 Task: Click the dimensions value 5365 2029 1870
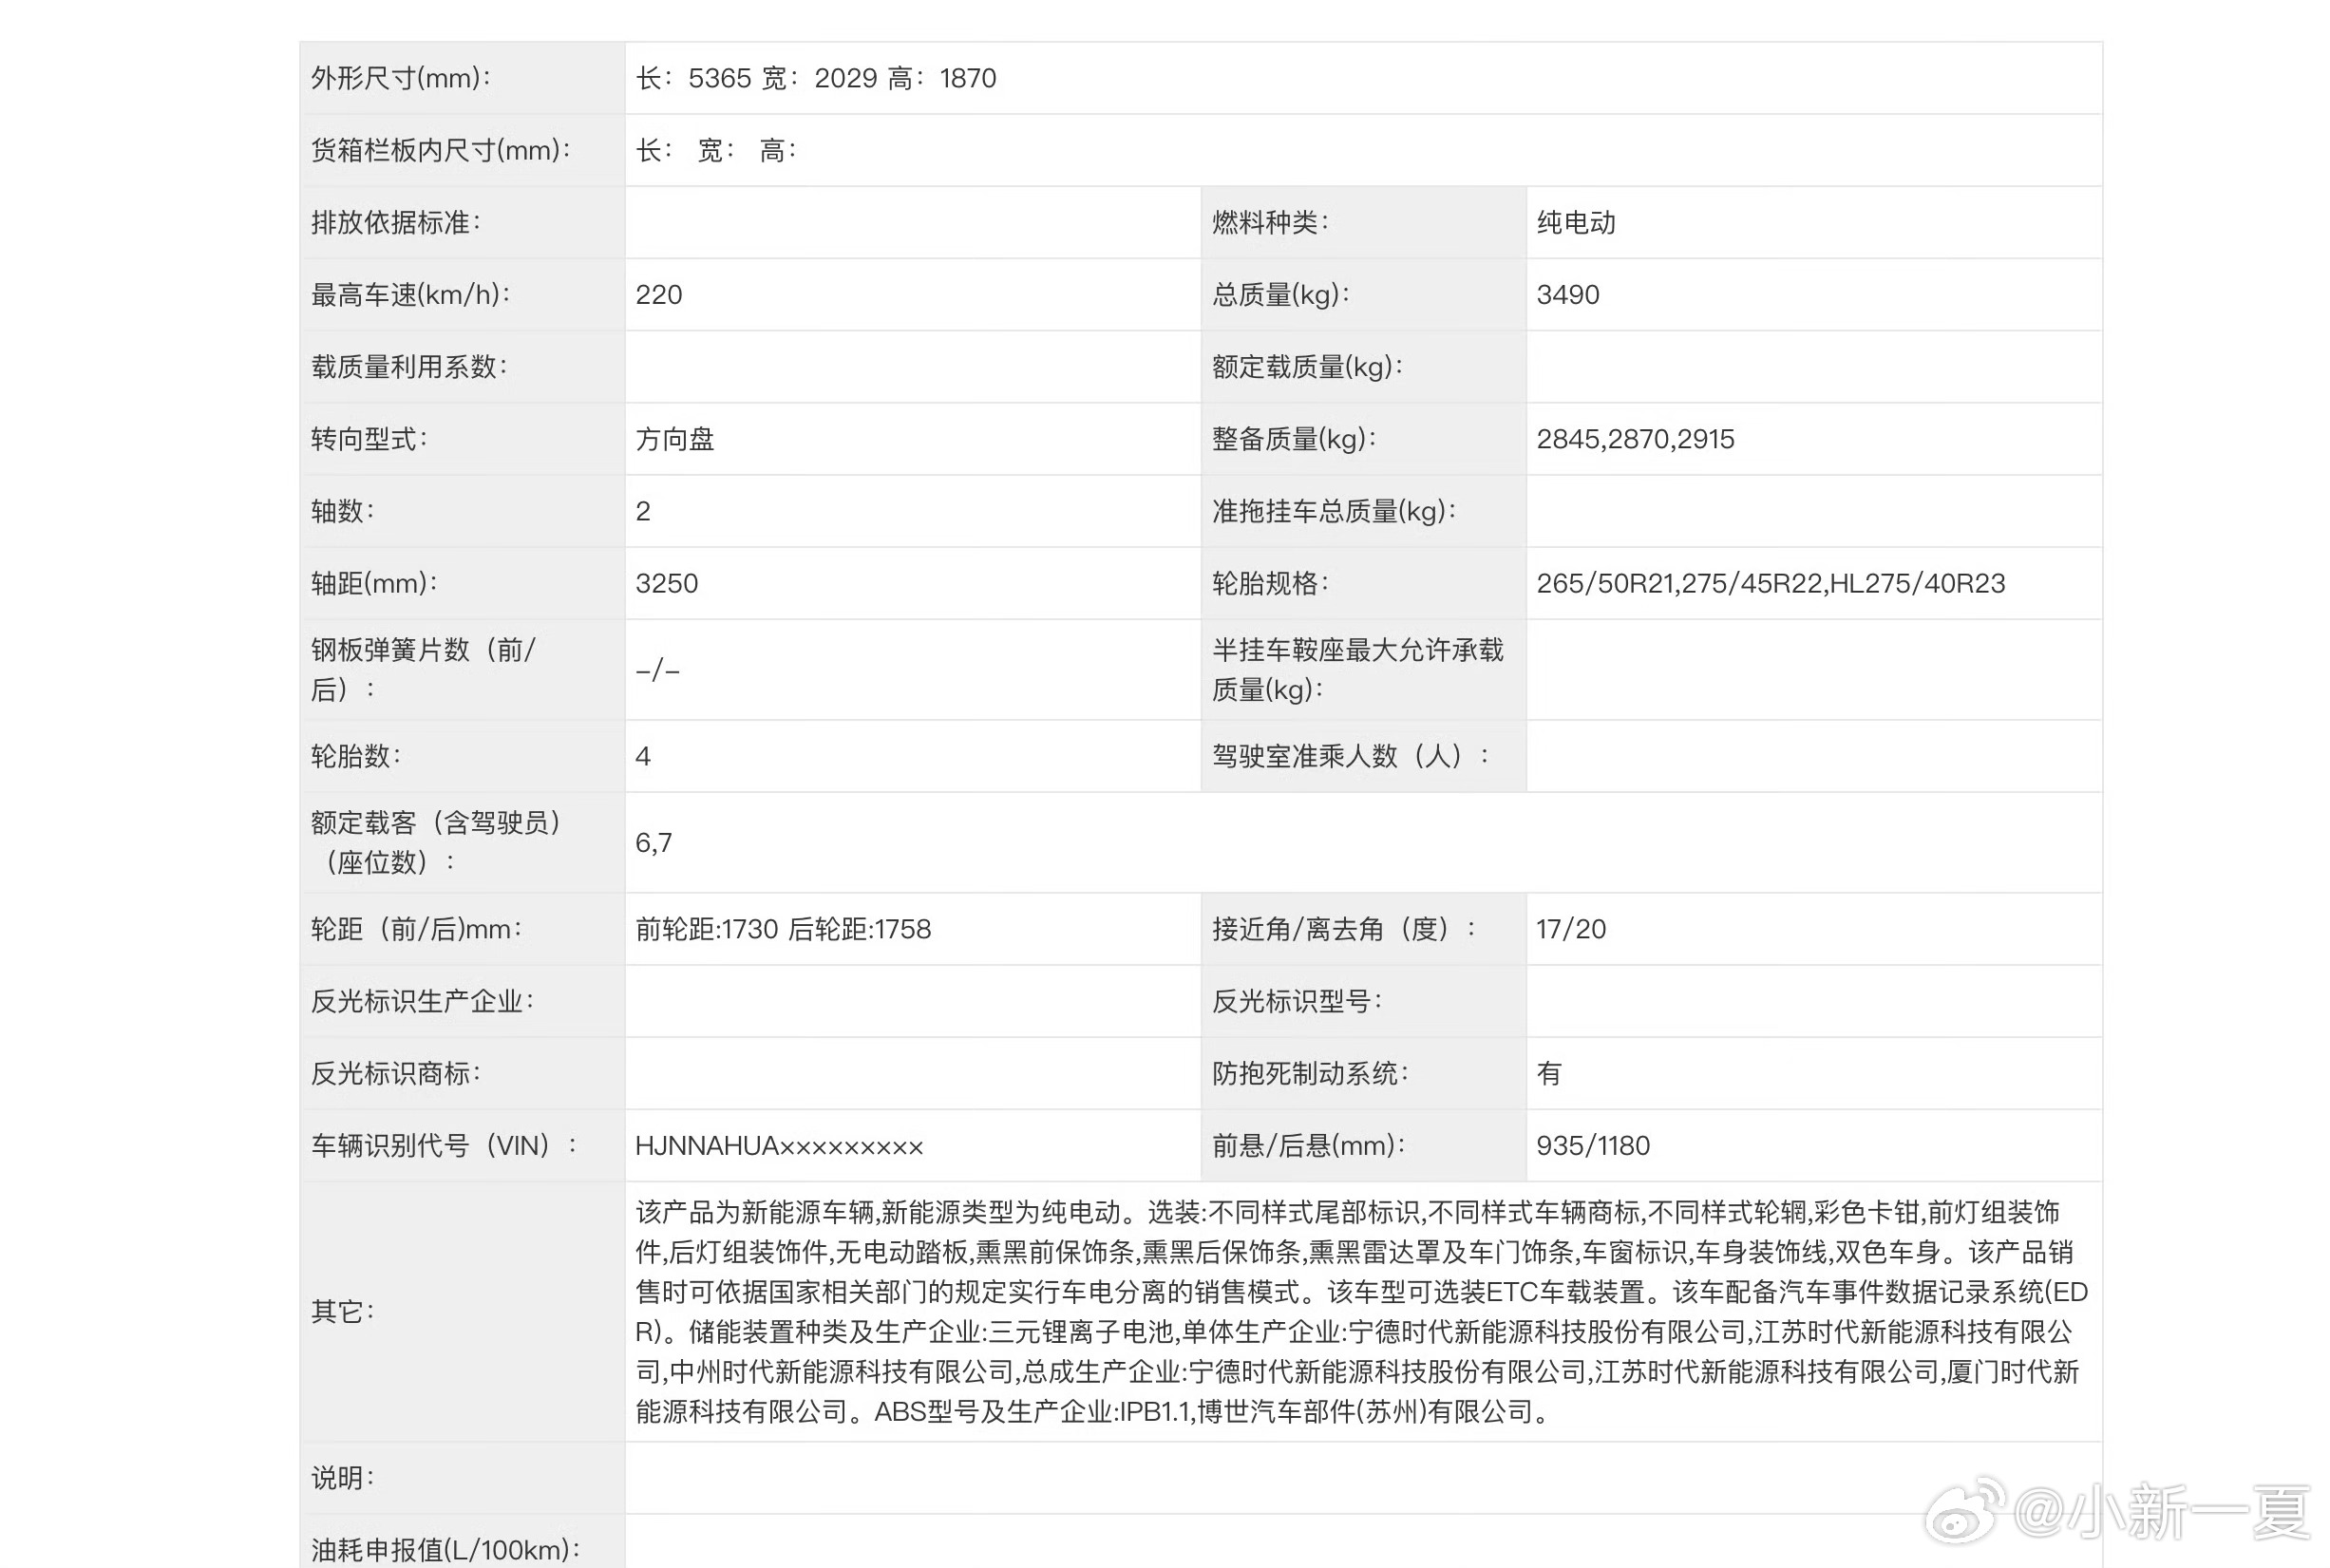(816, 78)
